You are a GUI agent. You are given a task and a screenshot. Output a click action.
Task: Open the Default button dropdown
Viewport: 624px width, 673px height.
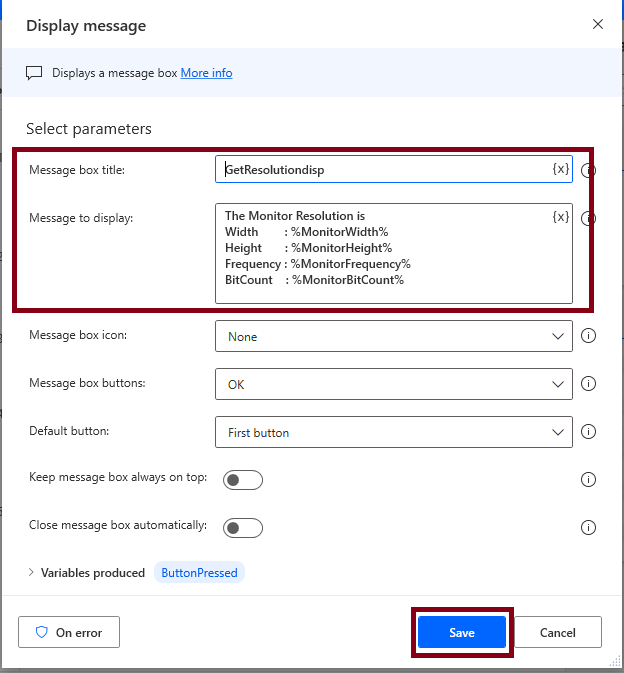394,432
